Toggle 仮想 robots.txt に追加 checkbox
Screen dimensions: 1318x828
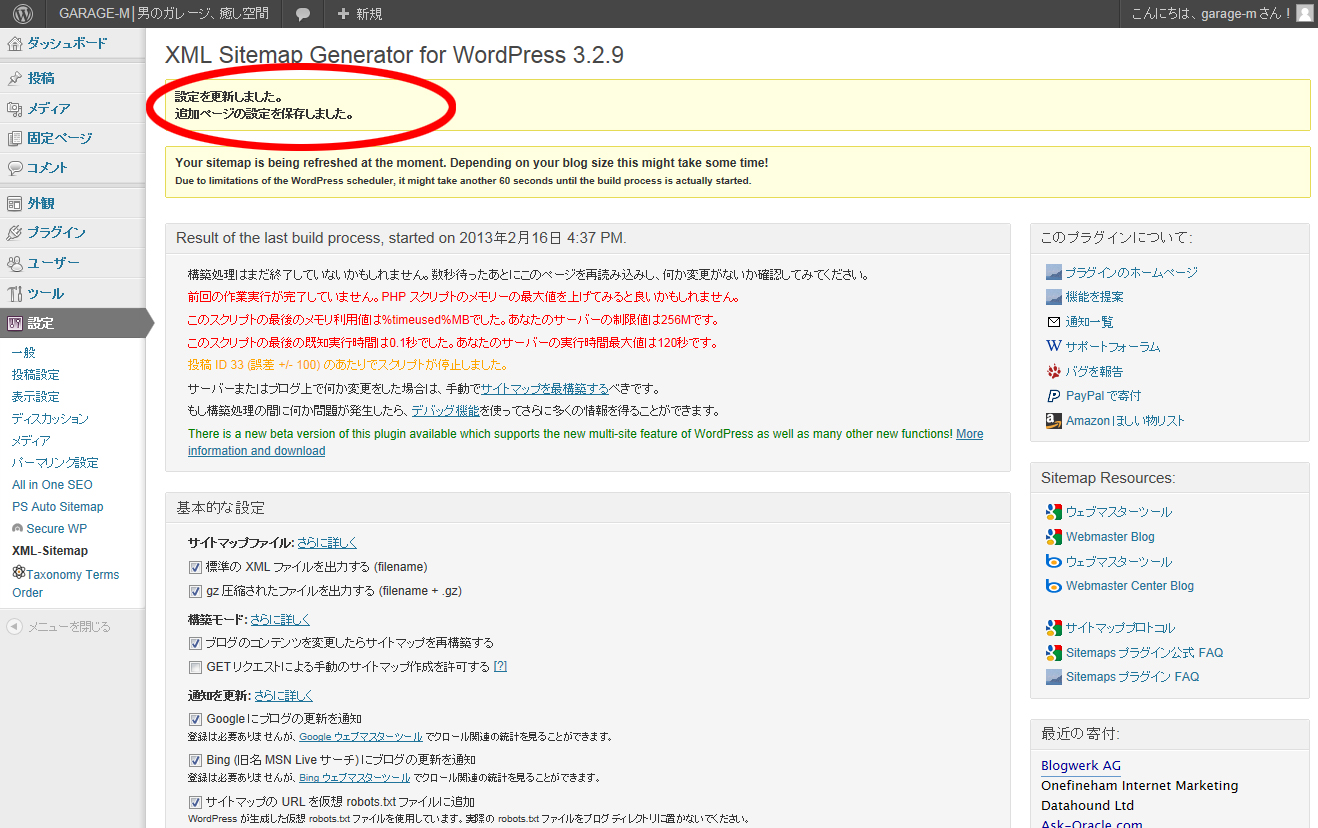[195, 802]
